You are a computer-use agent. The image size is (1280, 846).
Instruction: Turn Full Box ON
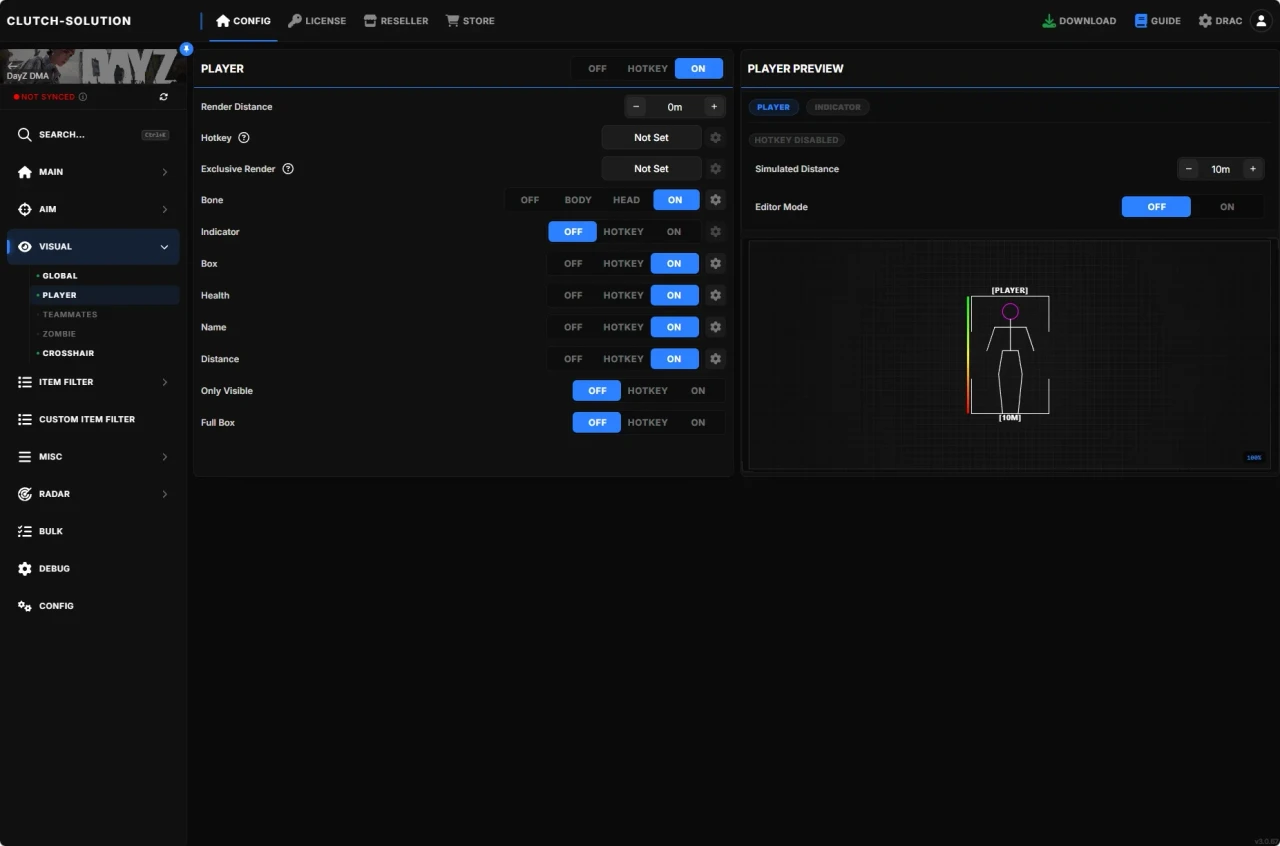tap(698, 423)
